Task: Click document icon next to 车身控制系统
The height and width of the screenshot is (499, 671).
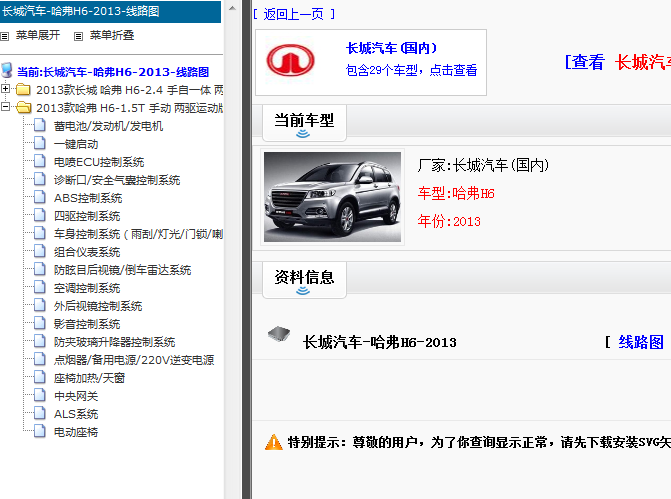Action: 40,233
